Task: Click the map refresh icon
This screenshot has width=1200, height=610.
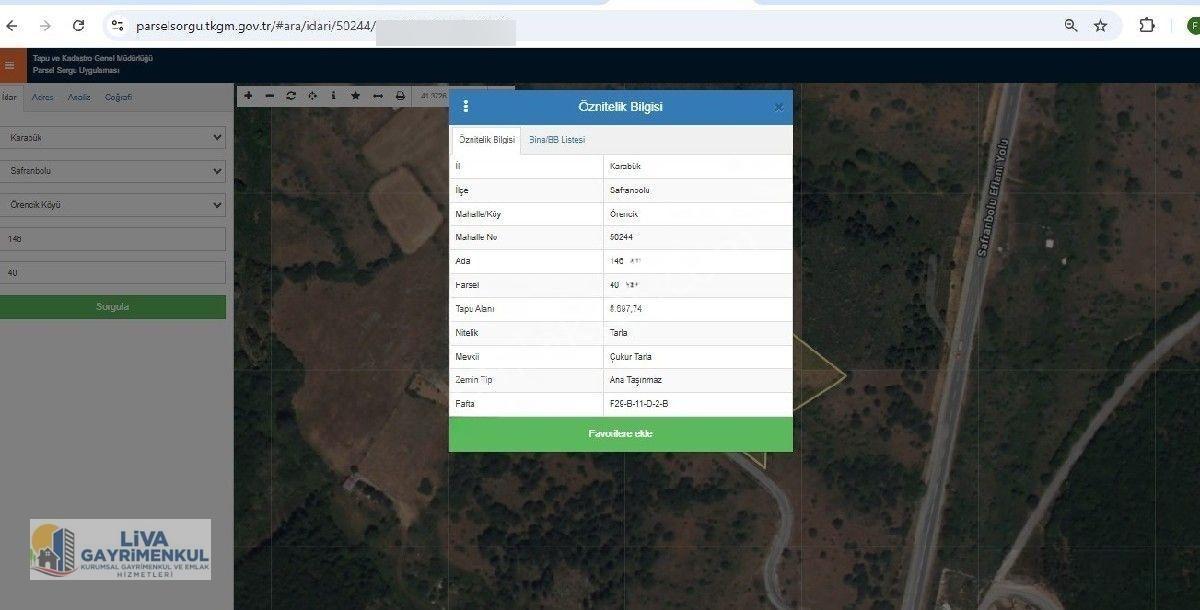Action: 291,96
